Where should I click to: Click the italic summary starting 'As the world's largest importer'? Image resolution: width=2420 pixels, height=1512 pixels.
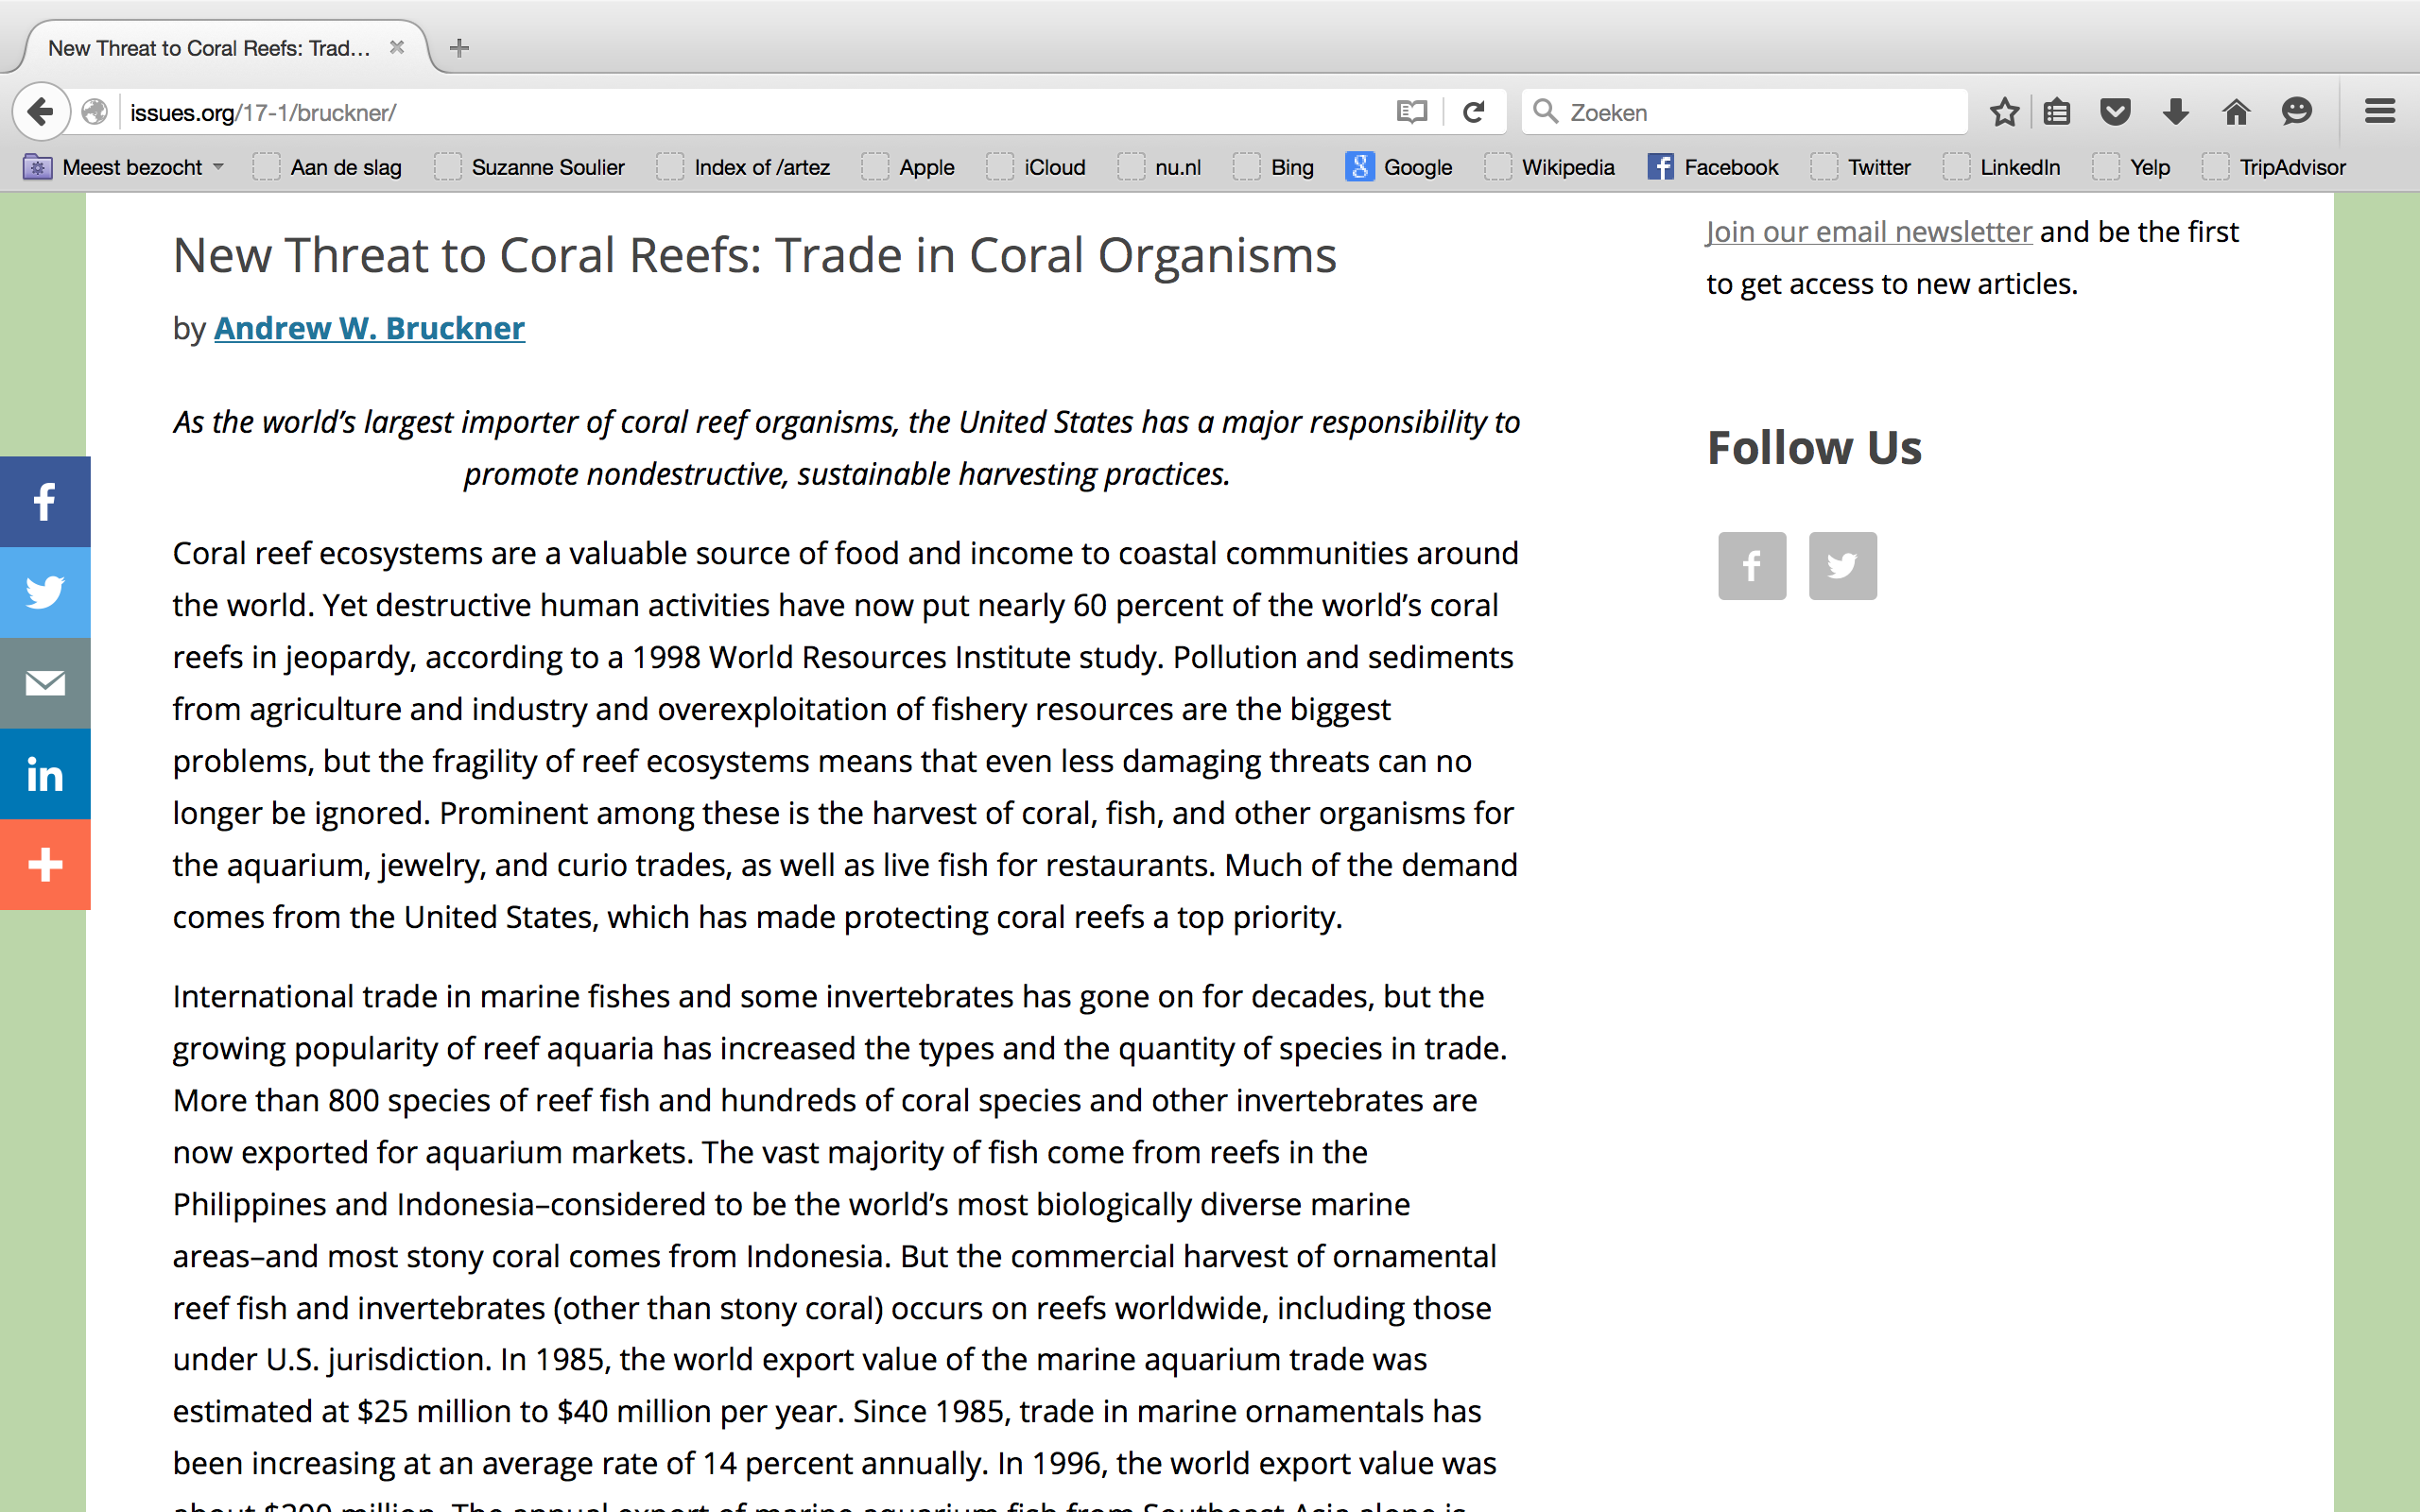pos(847,447)
